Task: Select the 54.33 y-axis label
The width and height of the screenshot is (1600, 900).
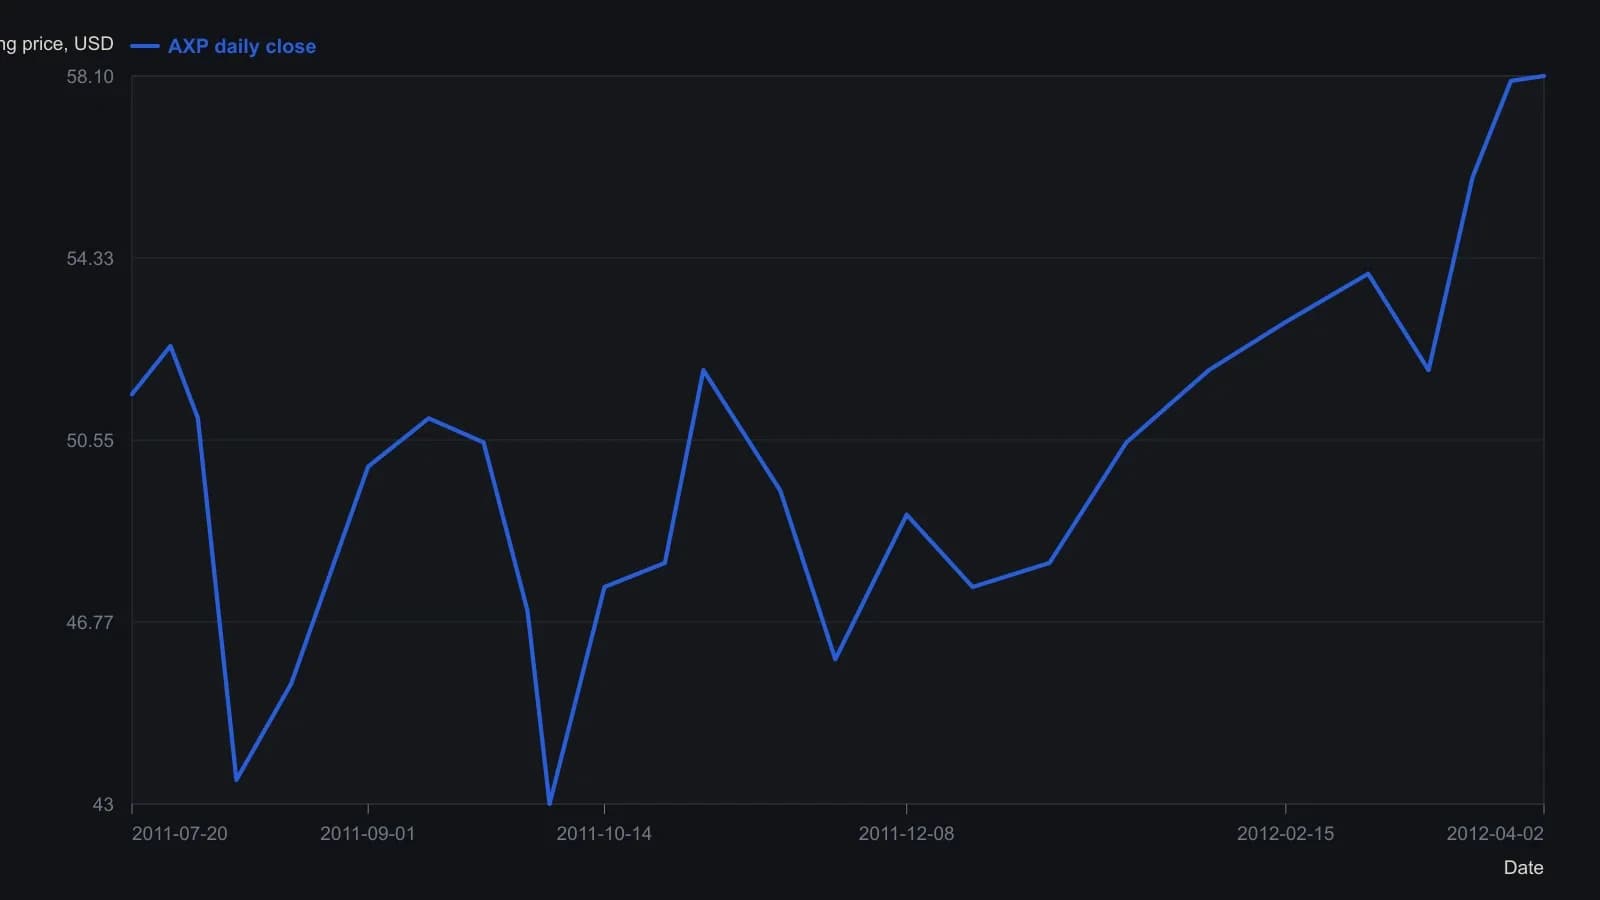Action: [x=90, y=259]
